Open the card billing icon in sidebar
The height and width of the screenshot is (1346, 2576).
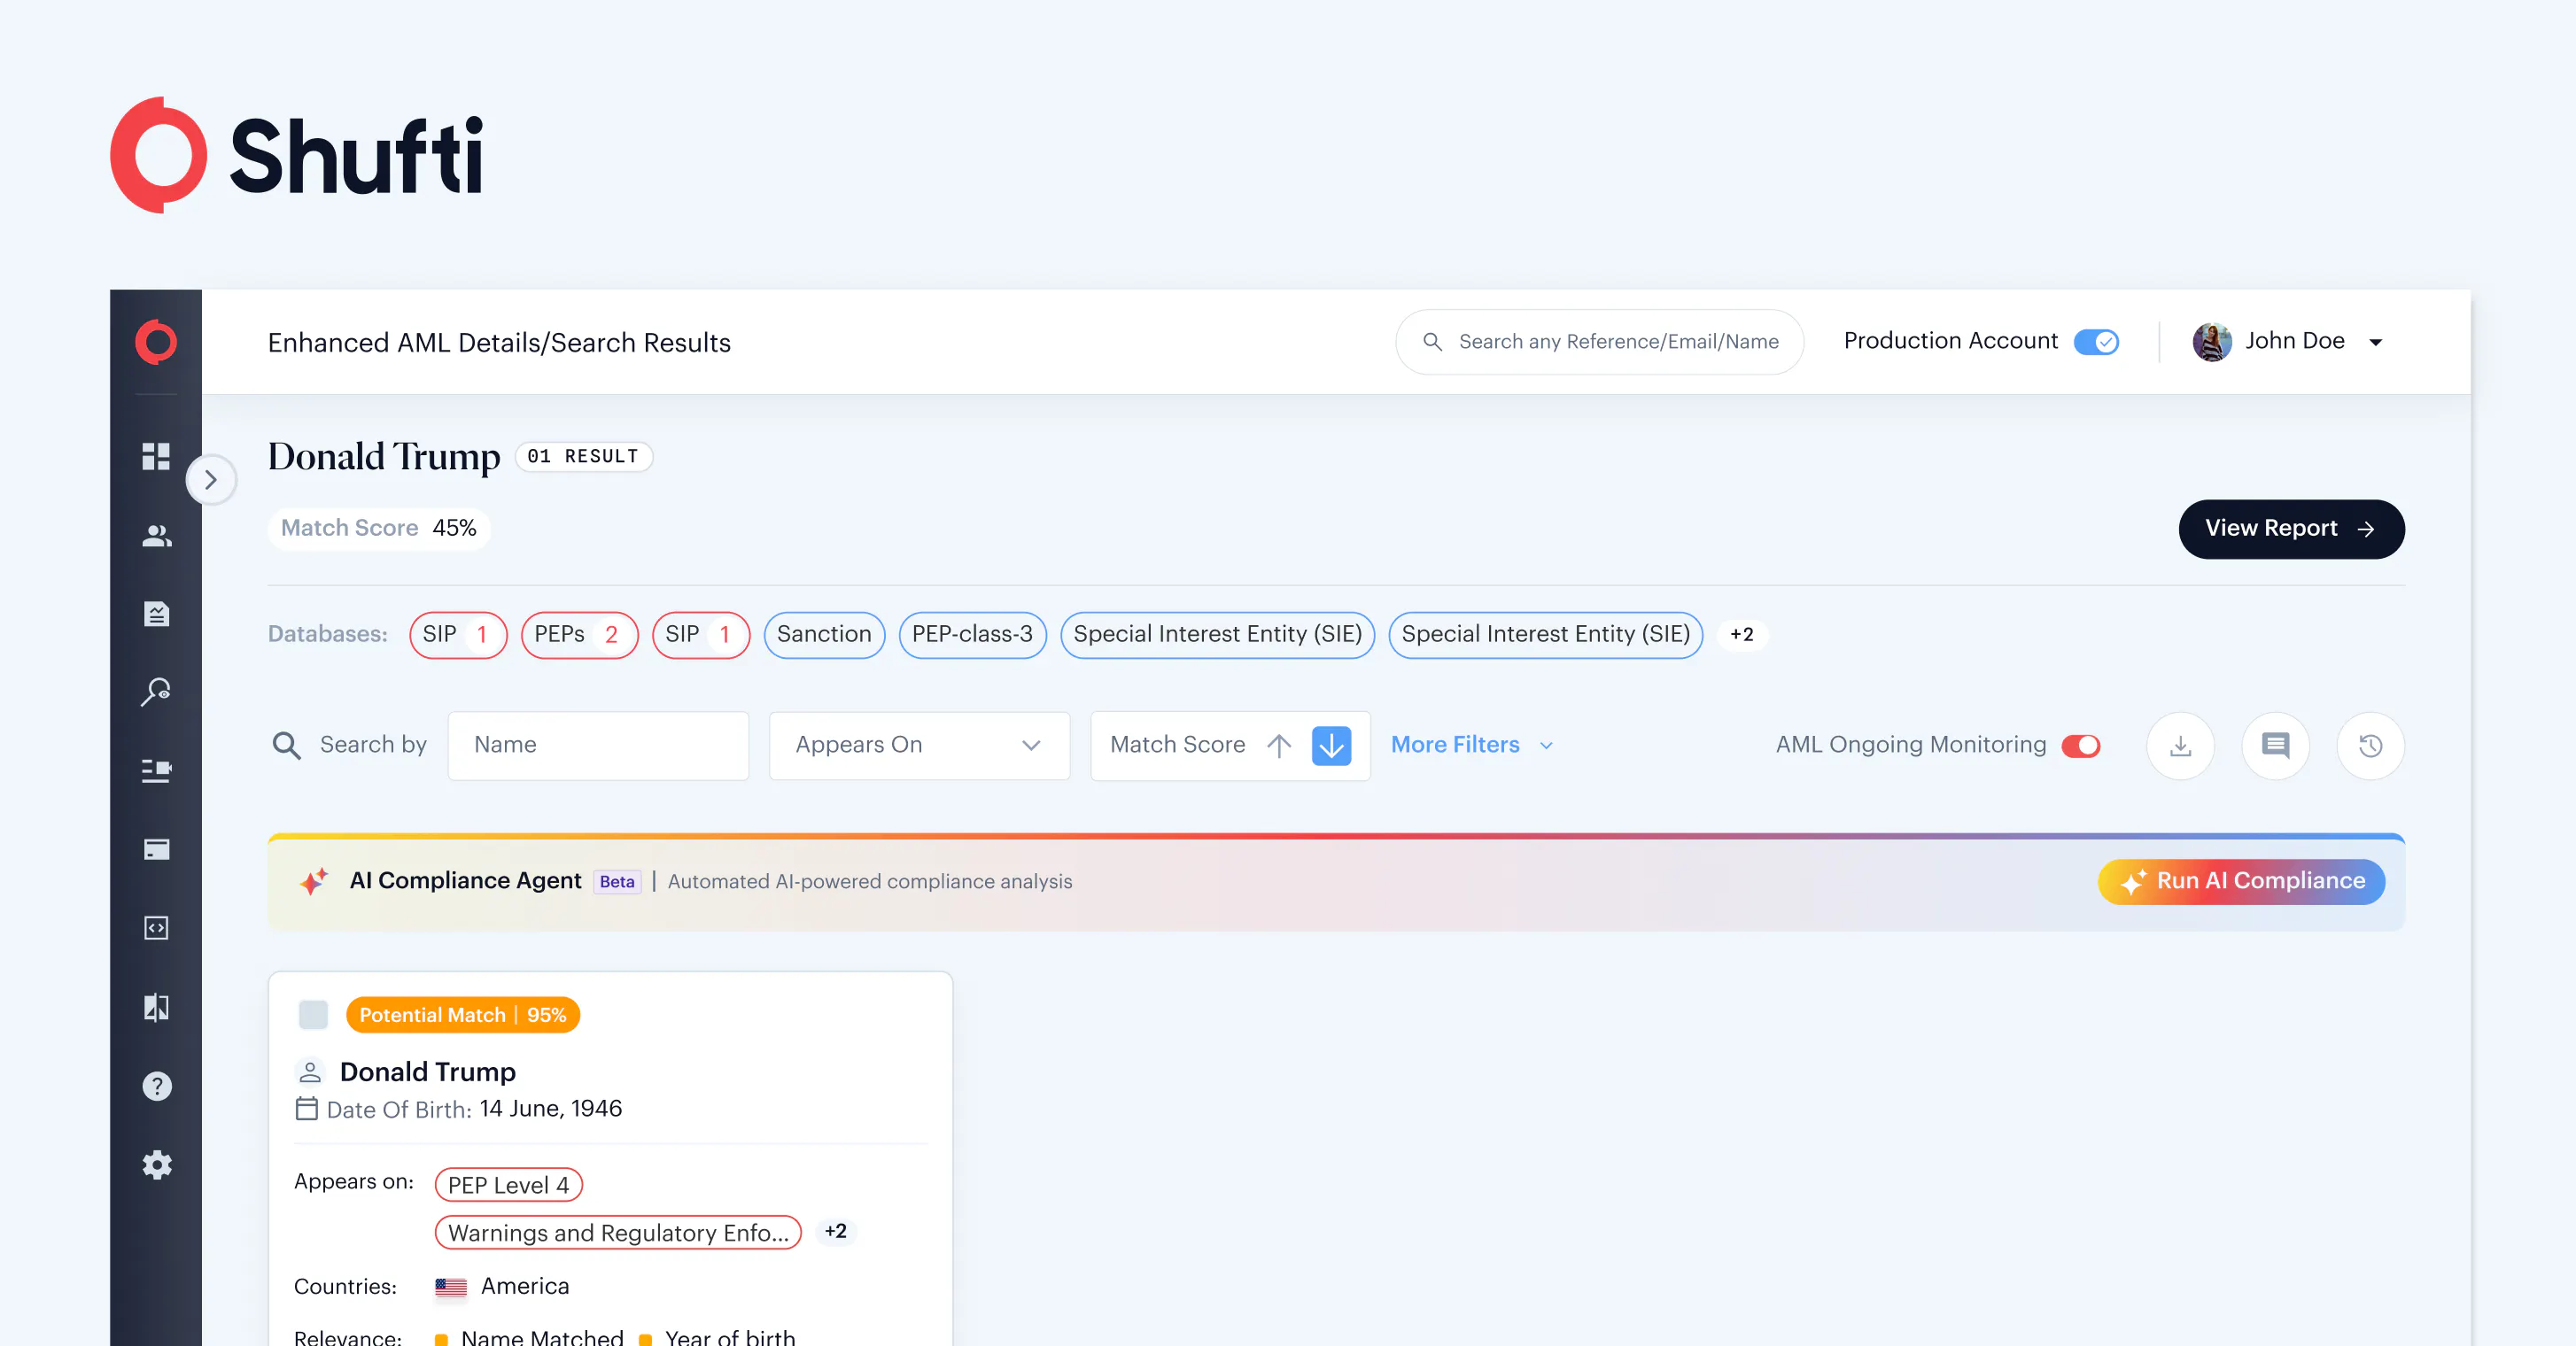[156, 849]
